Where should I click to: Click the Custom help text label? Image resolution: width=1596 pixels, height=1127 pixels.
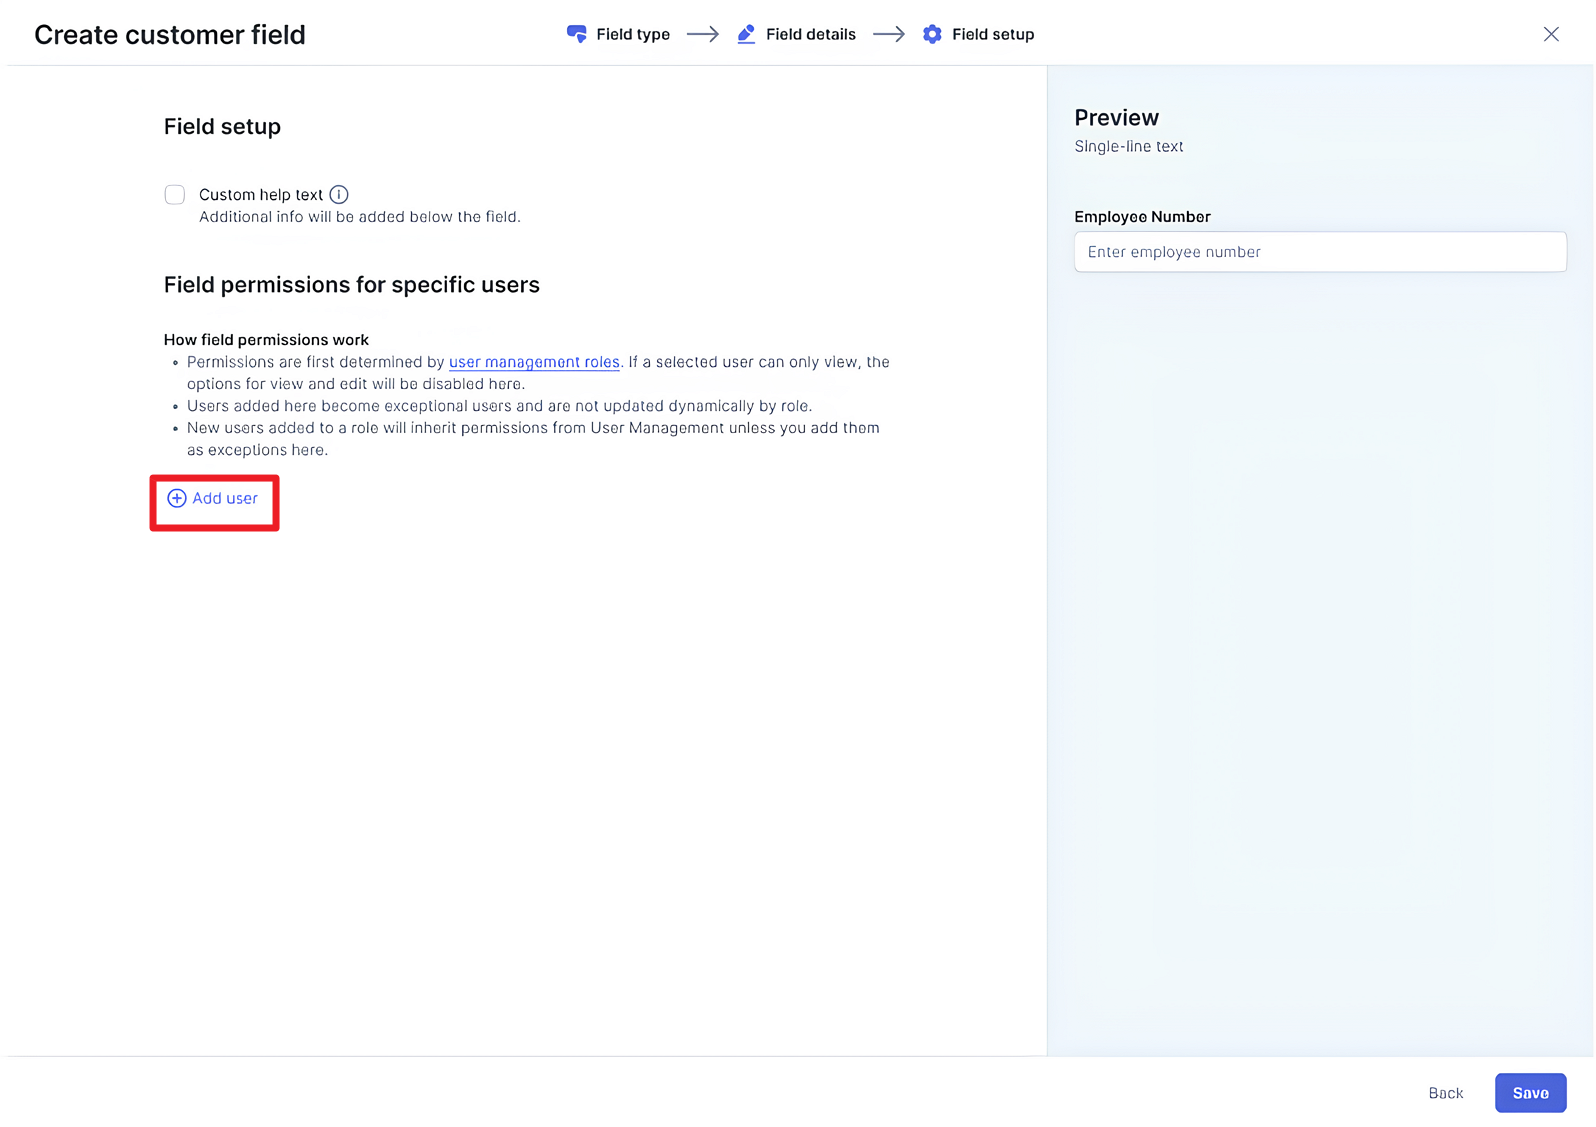tap(260, 195)
